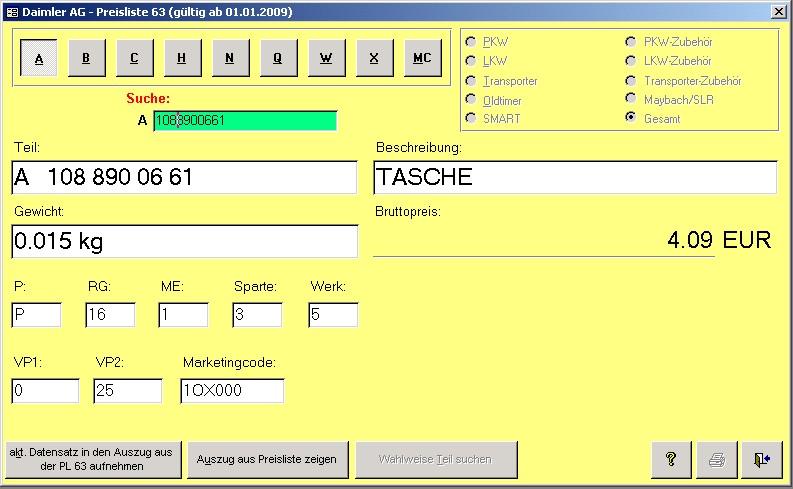
Task: Click the Gewicht field showing 0.015 kg
Action: click(x=184, y=241)
